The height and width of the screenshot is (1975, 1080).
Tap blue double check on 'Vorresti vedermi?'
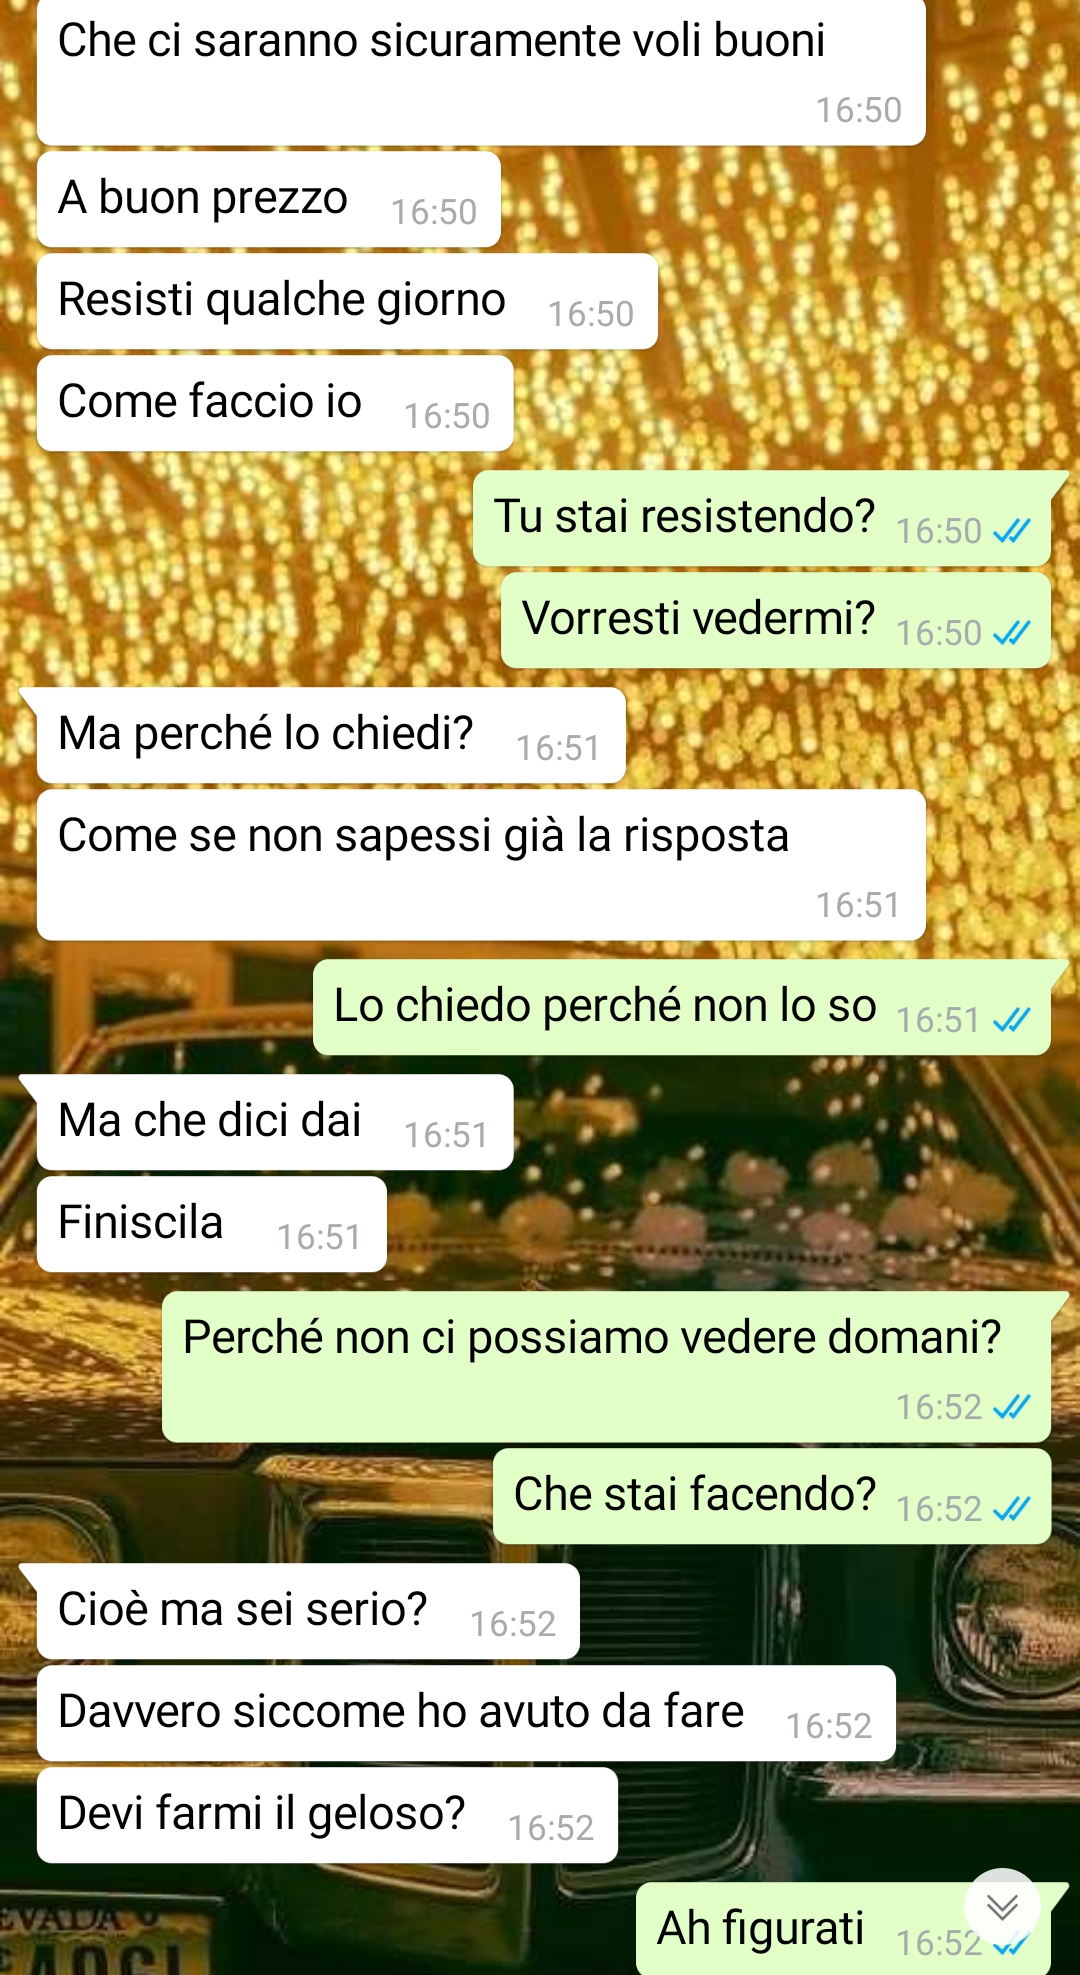[1011, 633]
